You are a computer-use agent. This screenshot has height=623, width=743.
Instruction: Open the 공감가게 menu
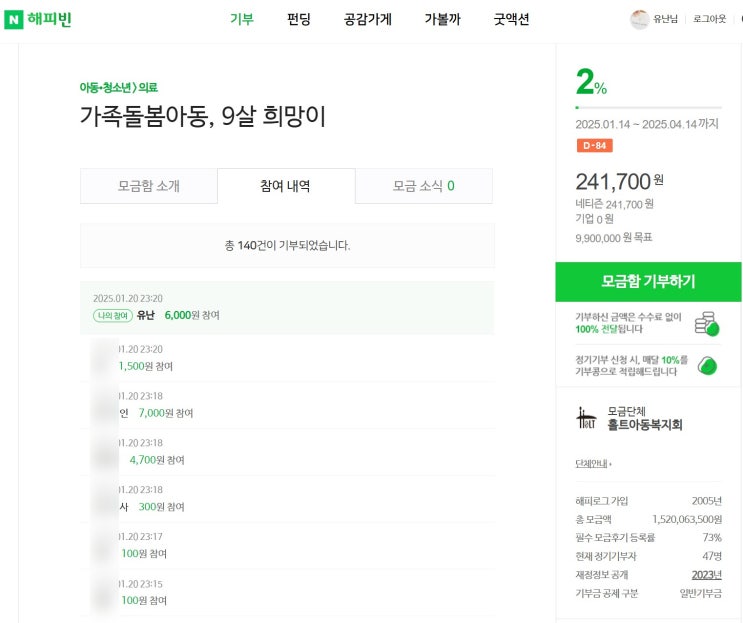tap(367, 19)
